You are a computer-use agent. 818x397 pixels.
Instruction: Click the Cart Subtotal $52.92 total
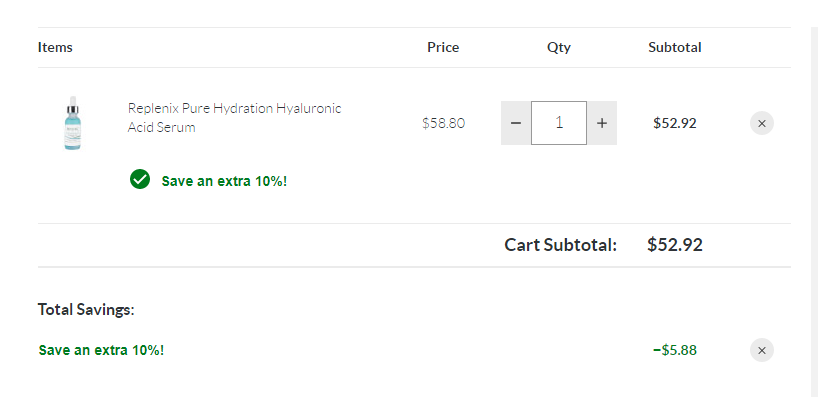click(x=675, y=245)
